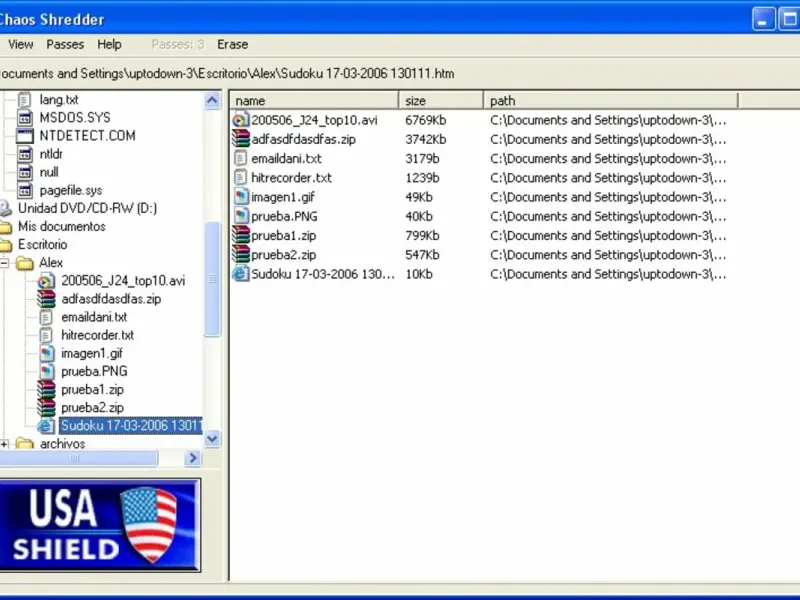Select emaildani.txt name in file list
Image resolution: width=800 pixels, height=600 pixels.
(286, 159)
